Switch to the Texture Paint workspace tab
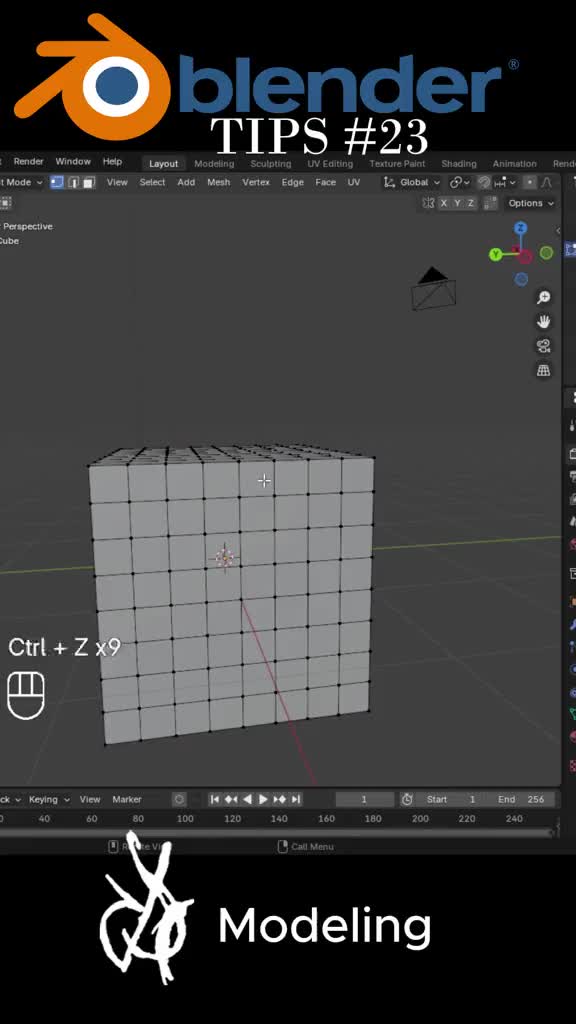 click(x=397, y=164)
